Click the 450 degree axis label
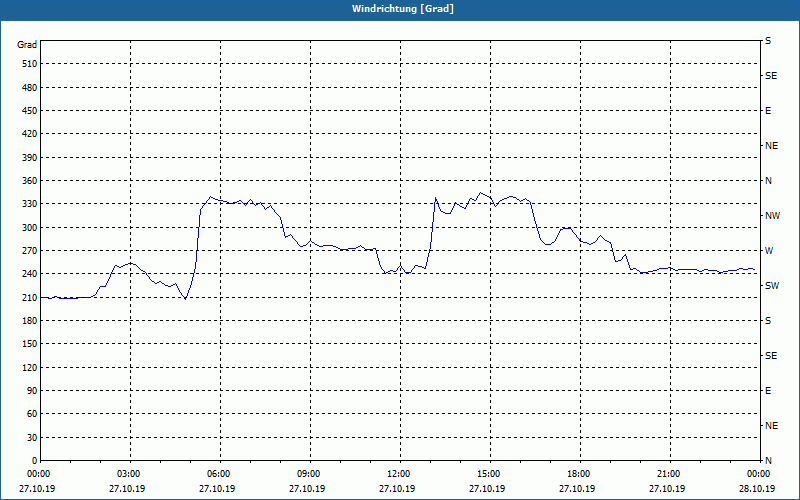The image size is (800, 500). 29,111
